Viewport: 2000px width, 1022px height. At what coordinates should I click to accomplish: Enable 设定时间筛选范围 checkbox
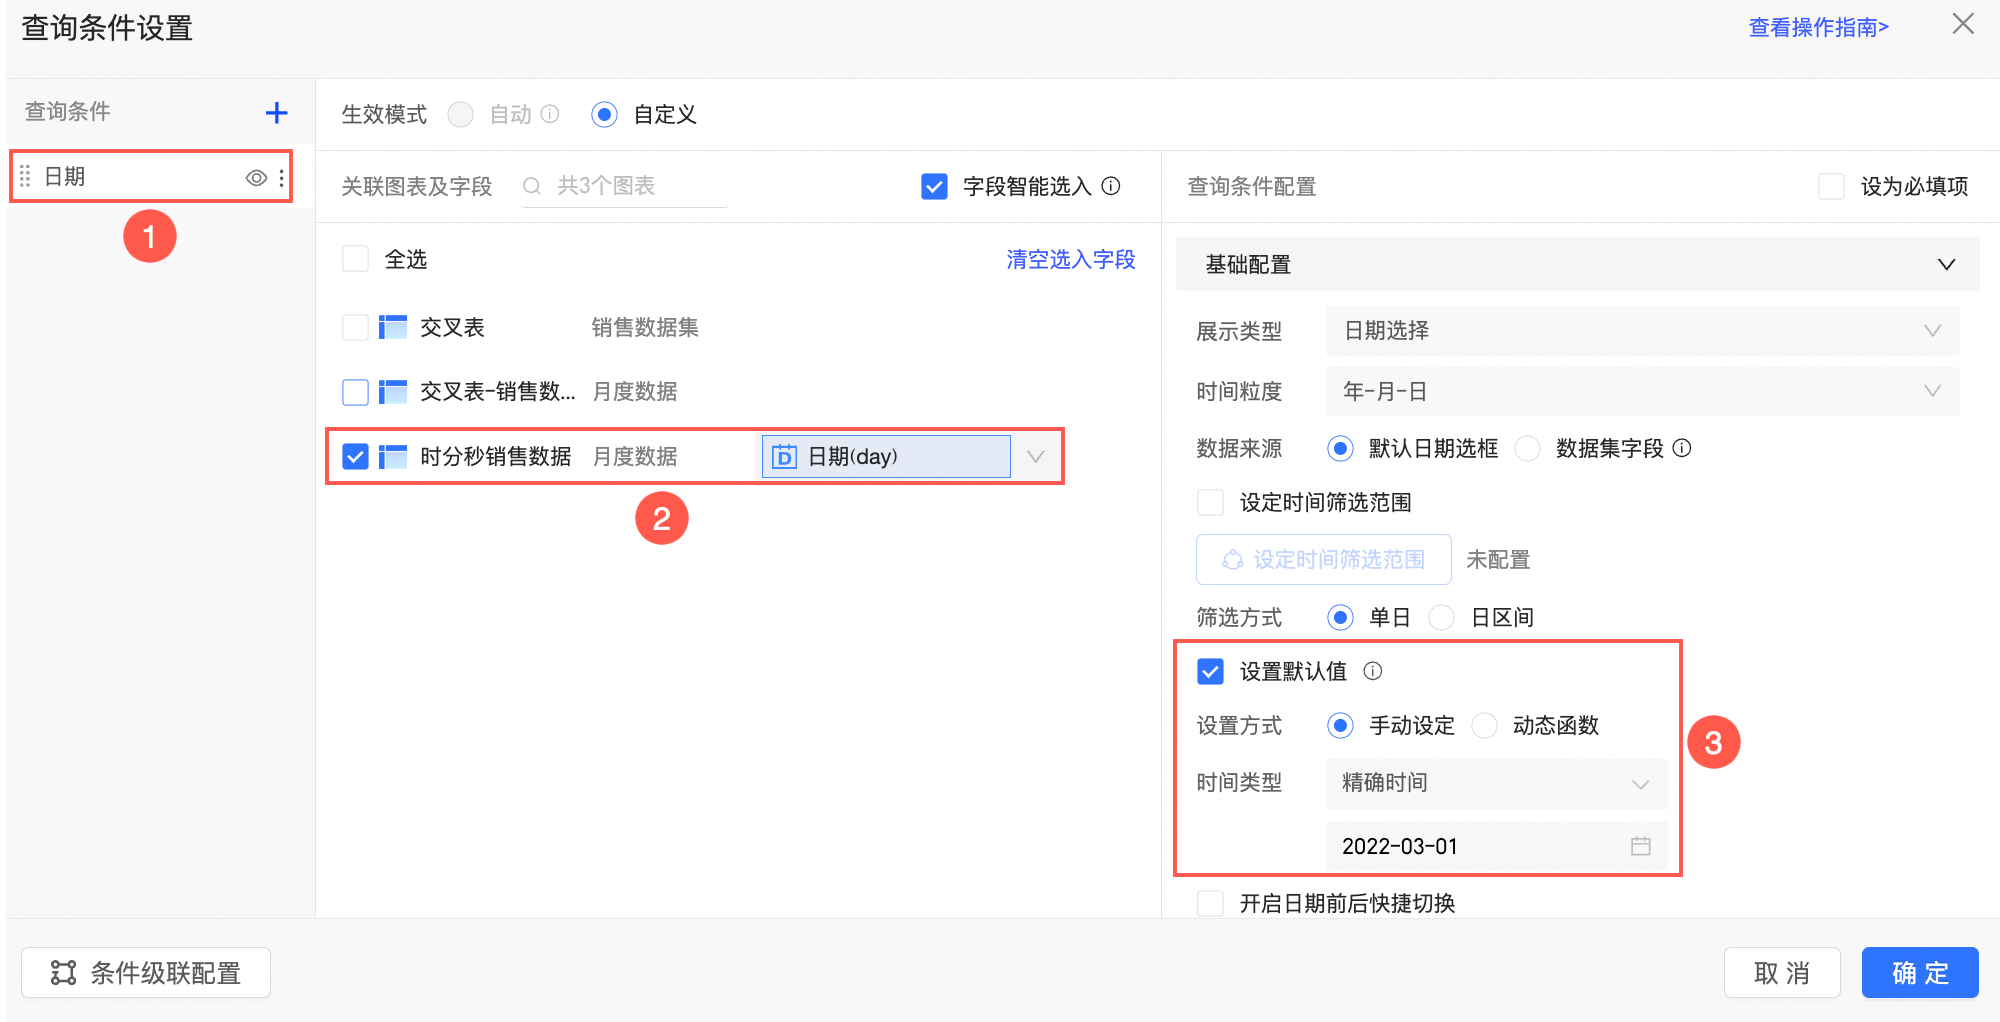pyautogui.click(x=1210, y=502)
